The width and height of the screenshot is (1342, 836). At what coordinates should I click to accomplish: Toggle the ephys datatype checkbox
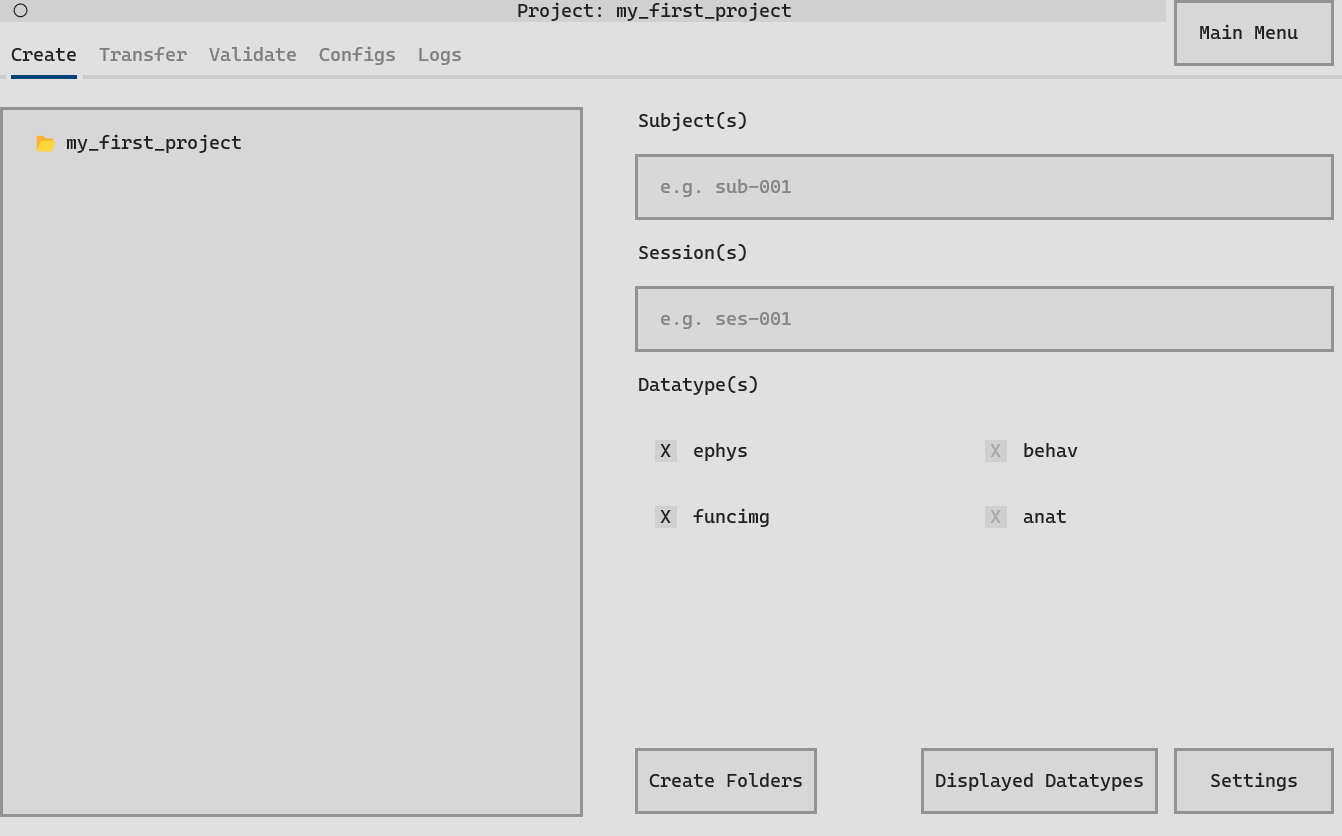click(x=666, y=451)
